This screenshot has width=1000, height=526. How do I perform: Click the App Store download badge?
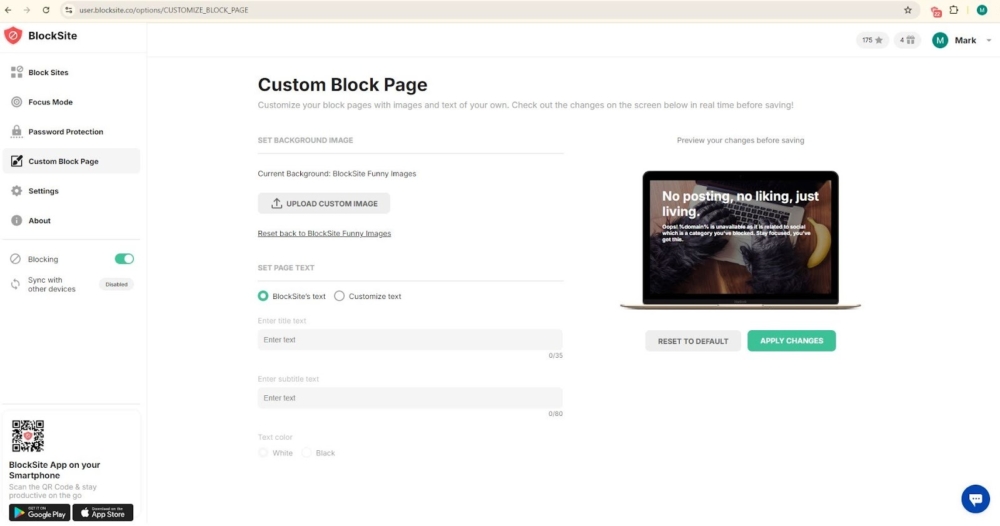[x=102, y=513]
